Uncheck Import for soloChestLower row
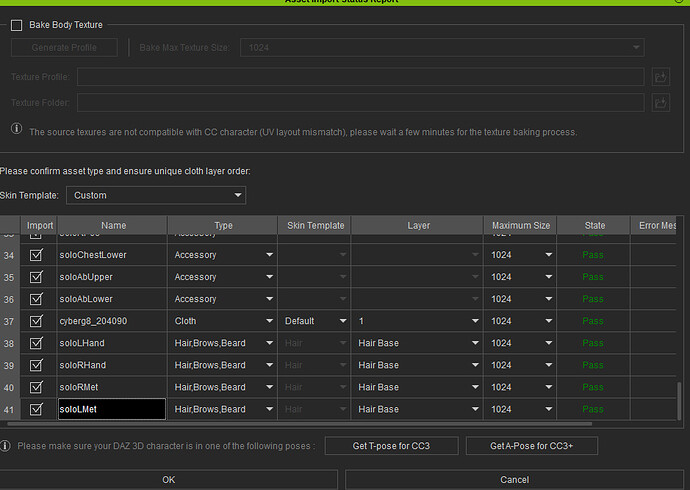 pyautogui.click(x=37, y=255)
